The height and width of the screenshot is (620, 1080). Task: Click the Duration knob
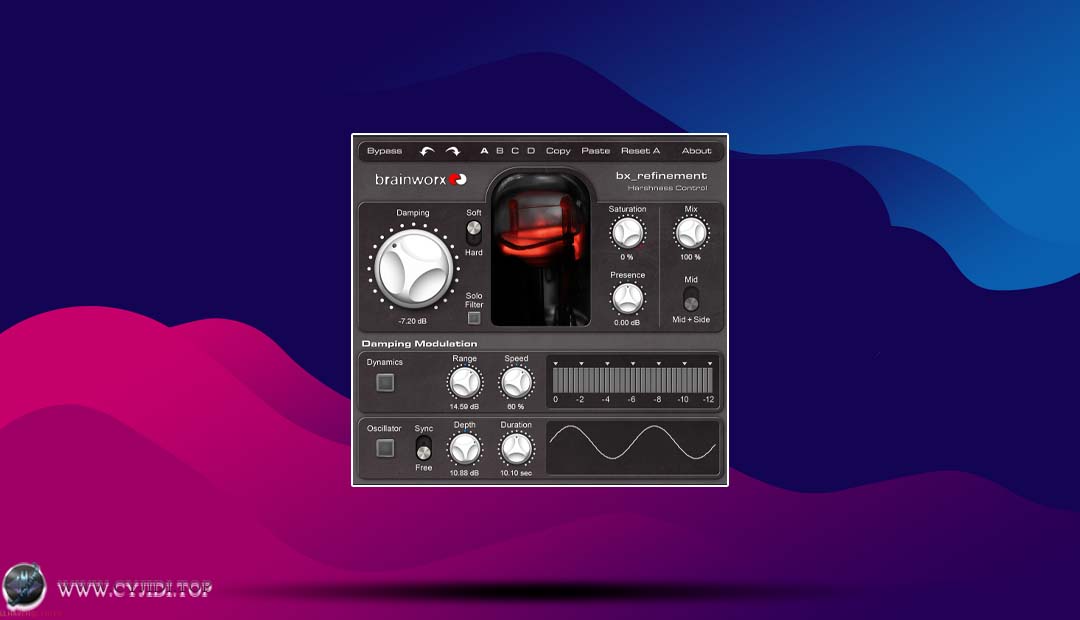(x=516, y=449)
